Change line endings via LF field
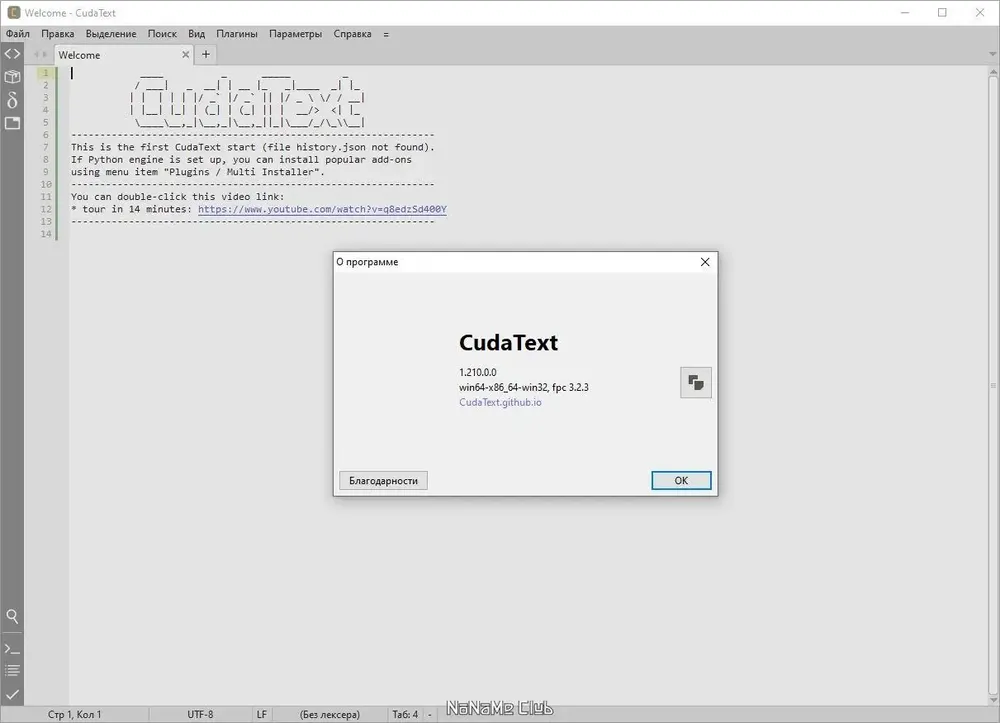 pos(261,715)
